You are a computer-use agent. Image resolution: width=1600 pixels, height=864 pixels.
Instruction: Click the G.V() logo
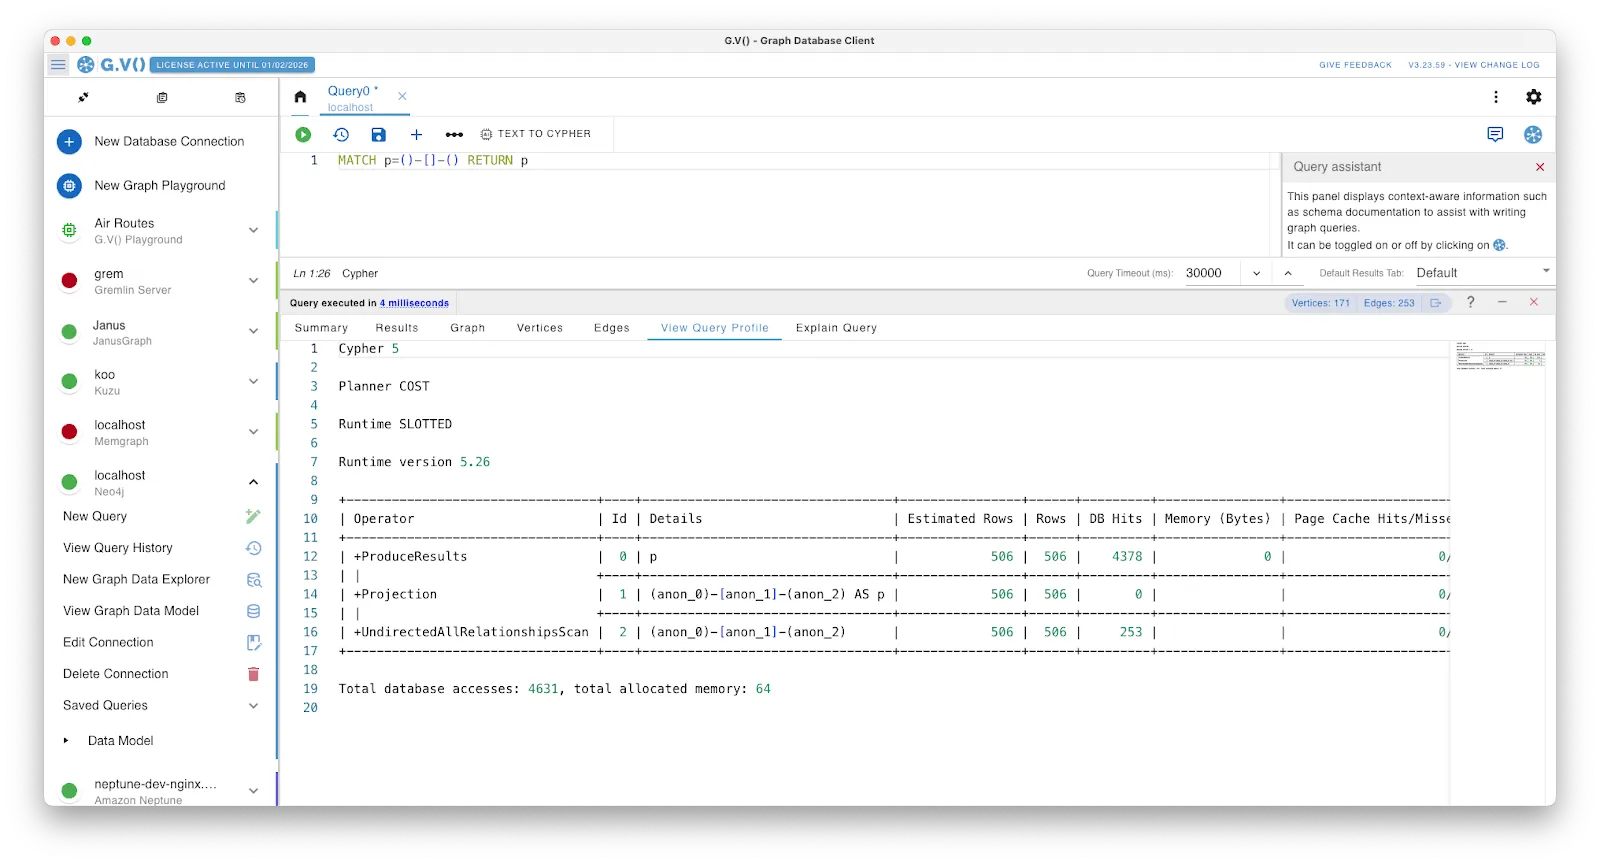[x=111, y=65]
